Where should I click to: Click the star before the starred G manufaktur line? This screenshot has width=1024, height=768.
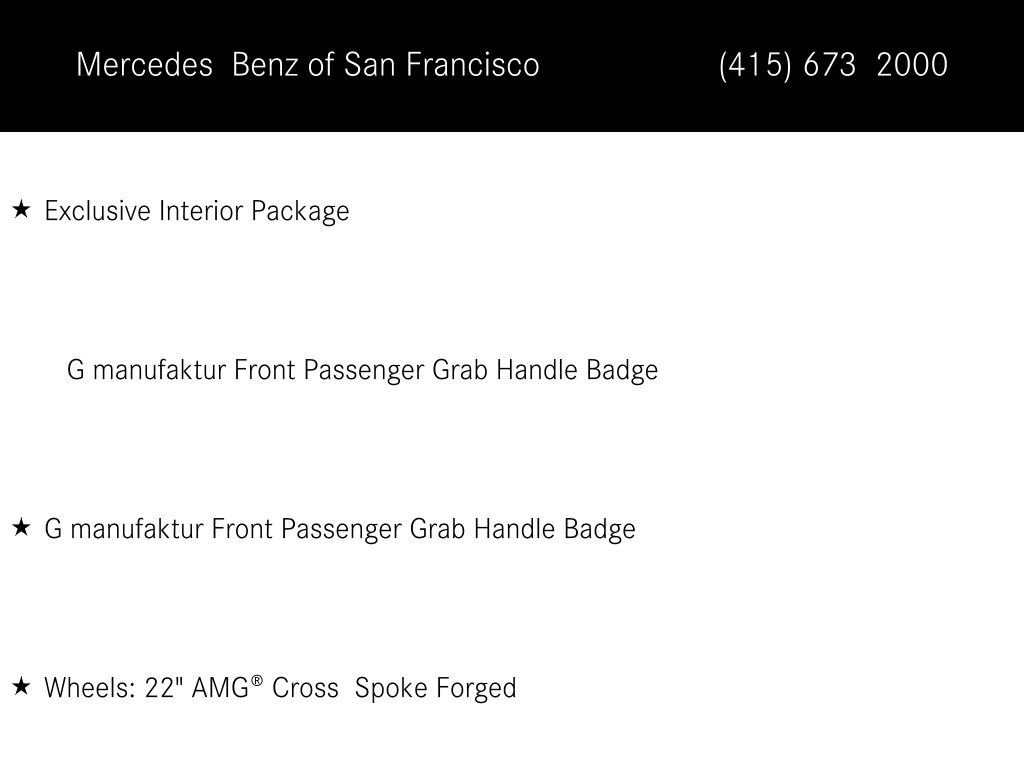22,527
